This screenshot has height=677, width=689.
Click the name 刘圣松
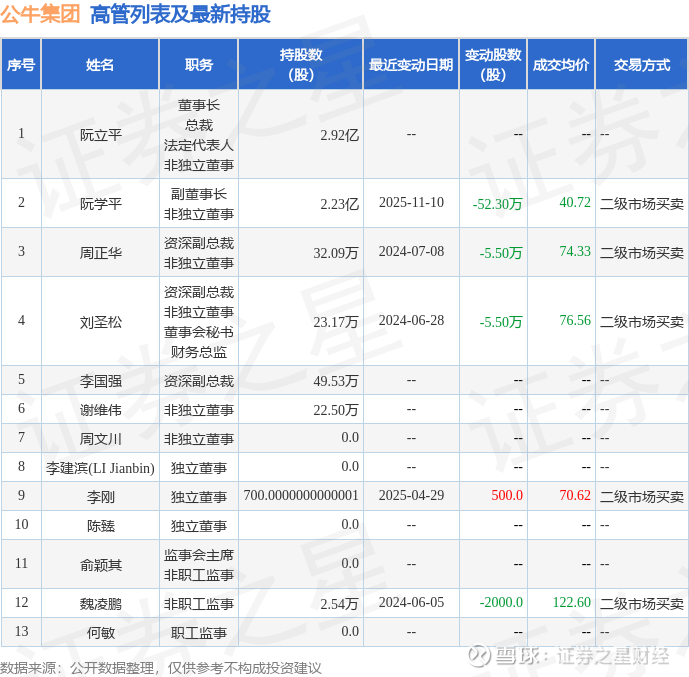point(101,322)
